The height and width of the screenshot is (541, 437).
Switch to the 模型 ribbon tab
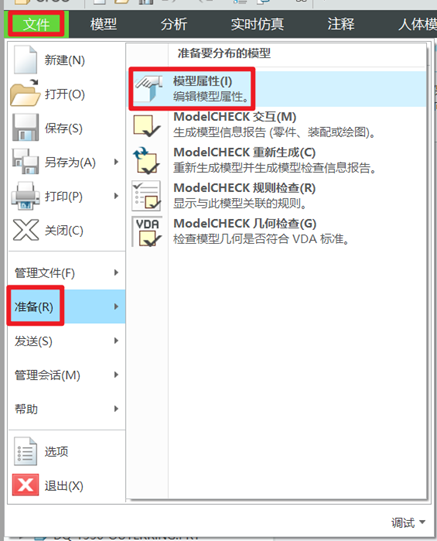103,24
